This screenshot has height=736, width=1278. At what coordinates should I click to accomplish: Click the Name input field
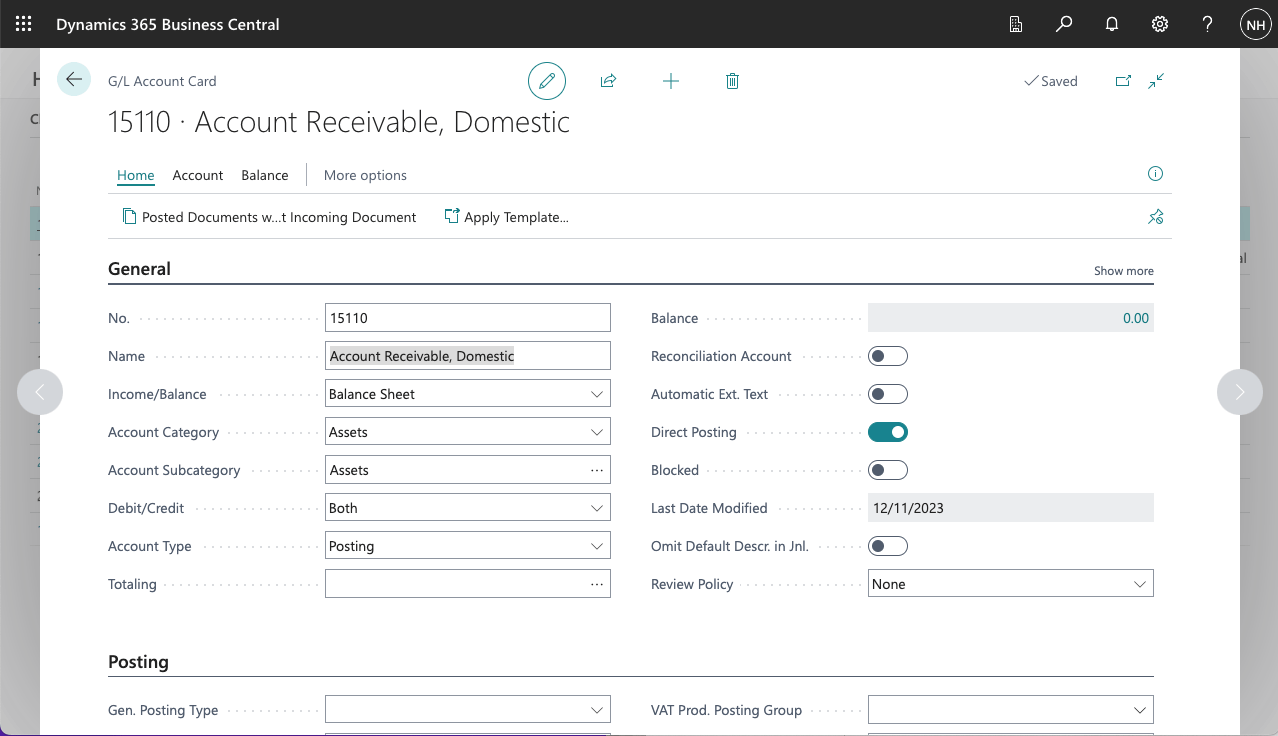pos(467,356)
